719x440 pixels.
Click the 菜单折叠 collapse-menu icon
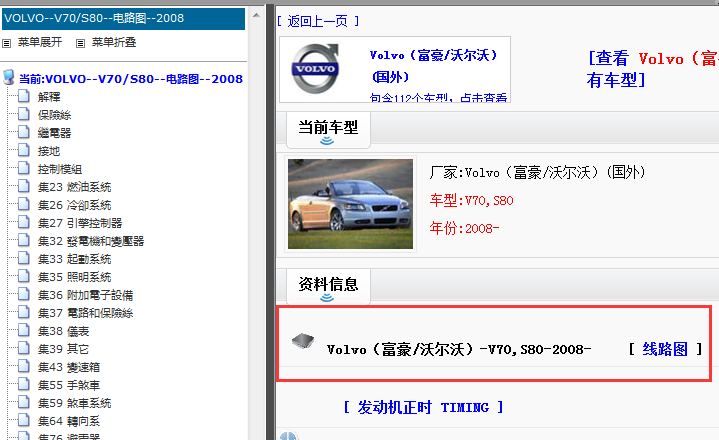tap(80, 44)
